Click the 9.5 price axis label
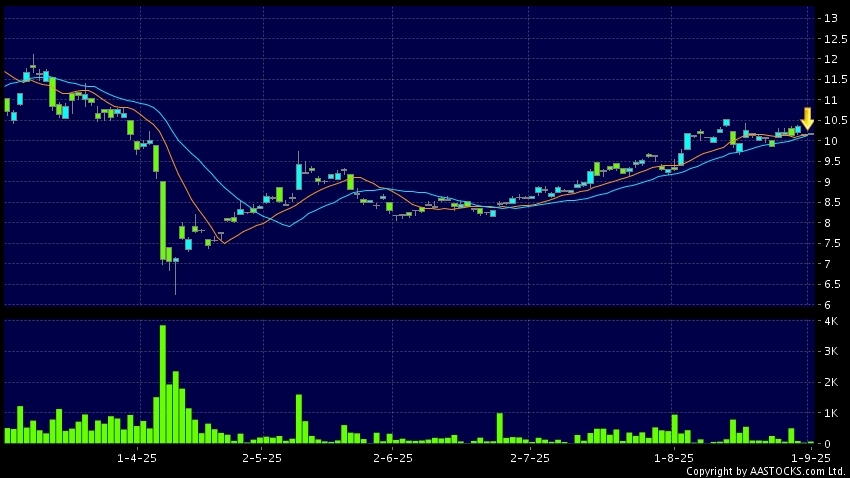This screenshot has width=850, height=478. pyautogui.click(x=833, y=162)
